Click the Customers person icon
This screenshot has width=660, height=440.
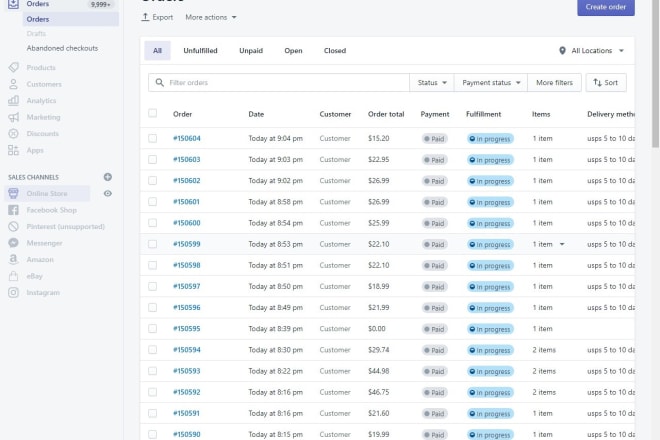tap(13, 84)
